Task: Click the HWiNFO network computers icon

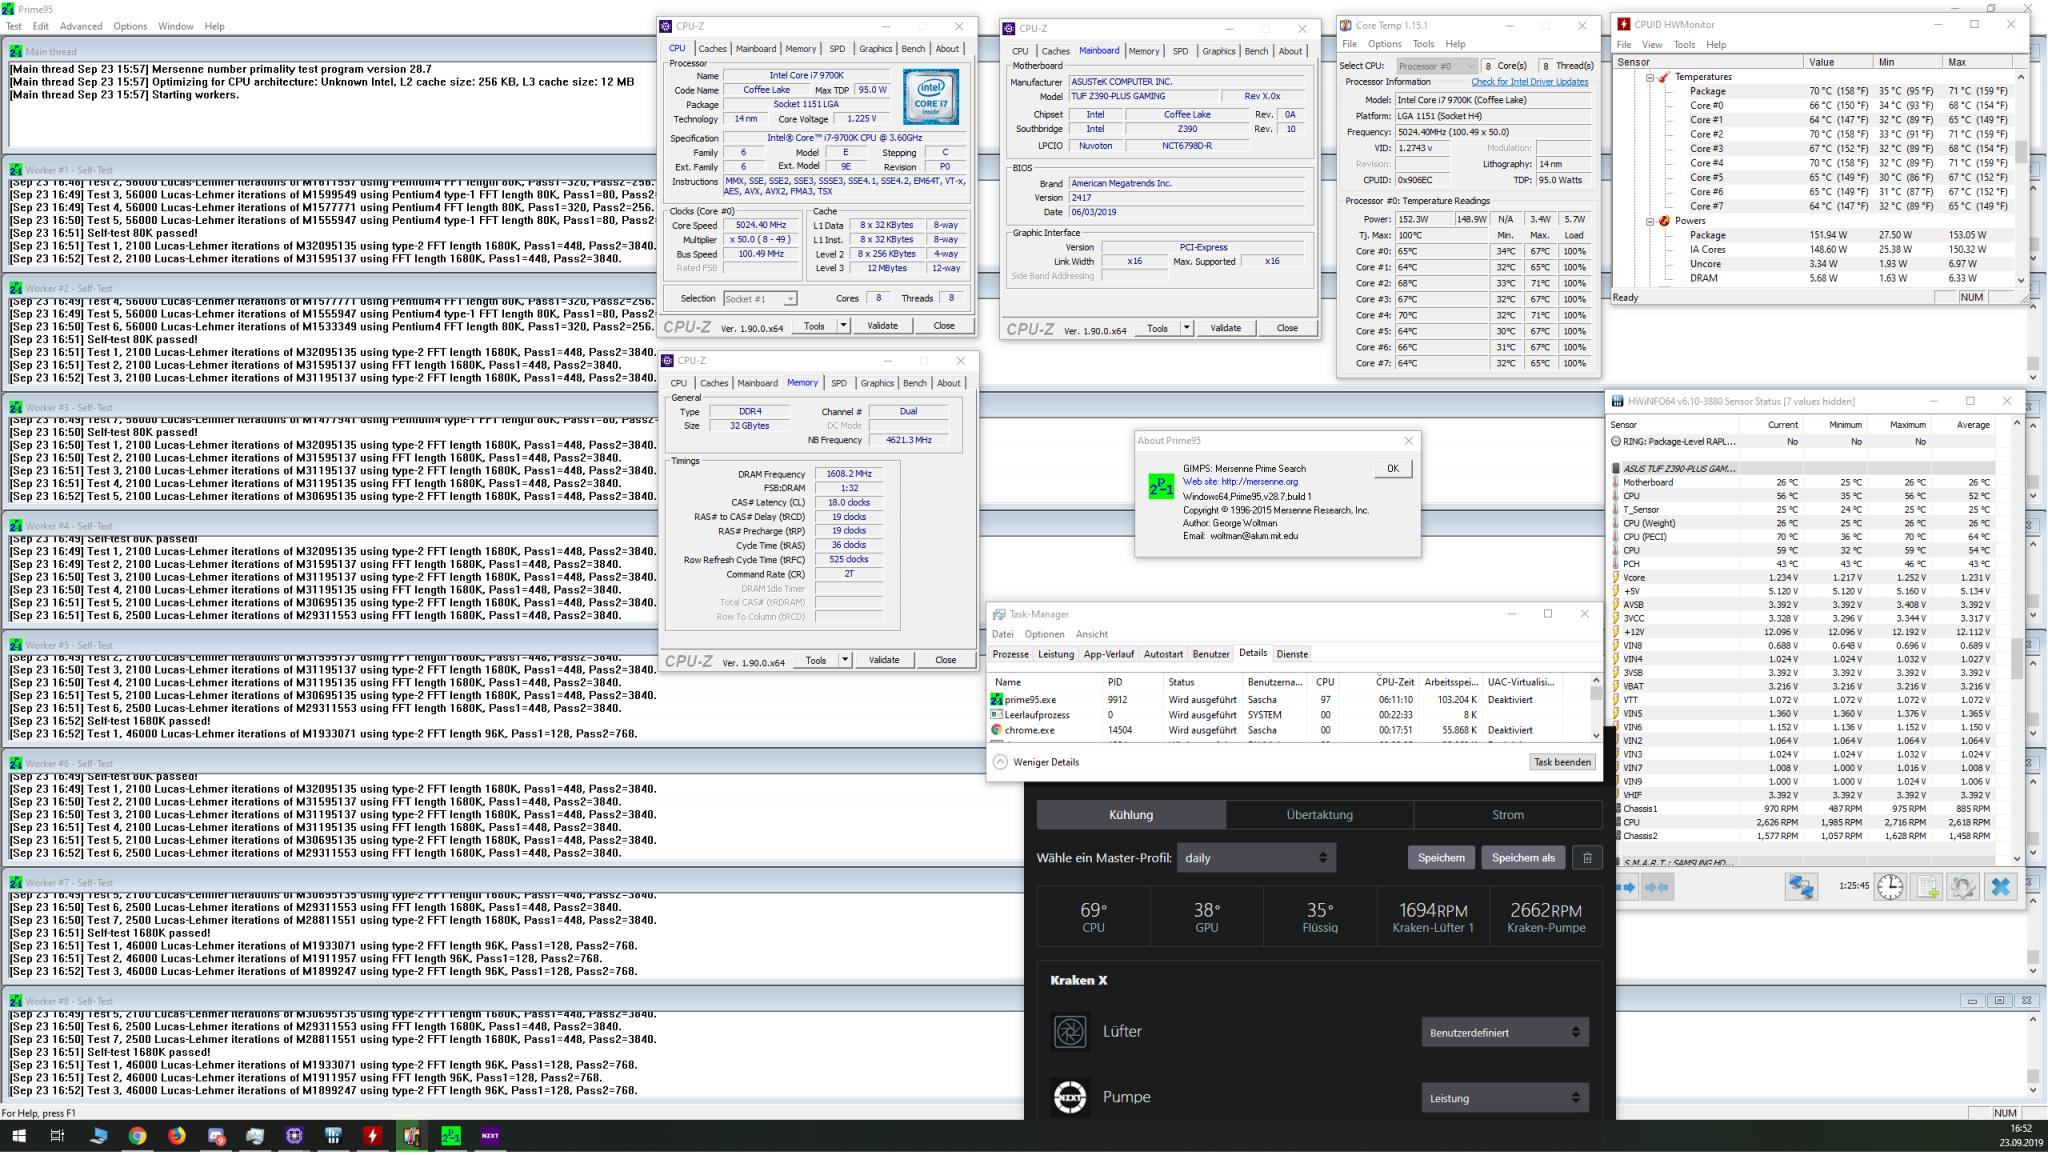Action: (x=1801, y=888)
